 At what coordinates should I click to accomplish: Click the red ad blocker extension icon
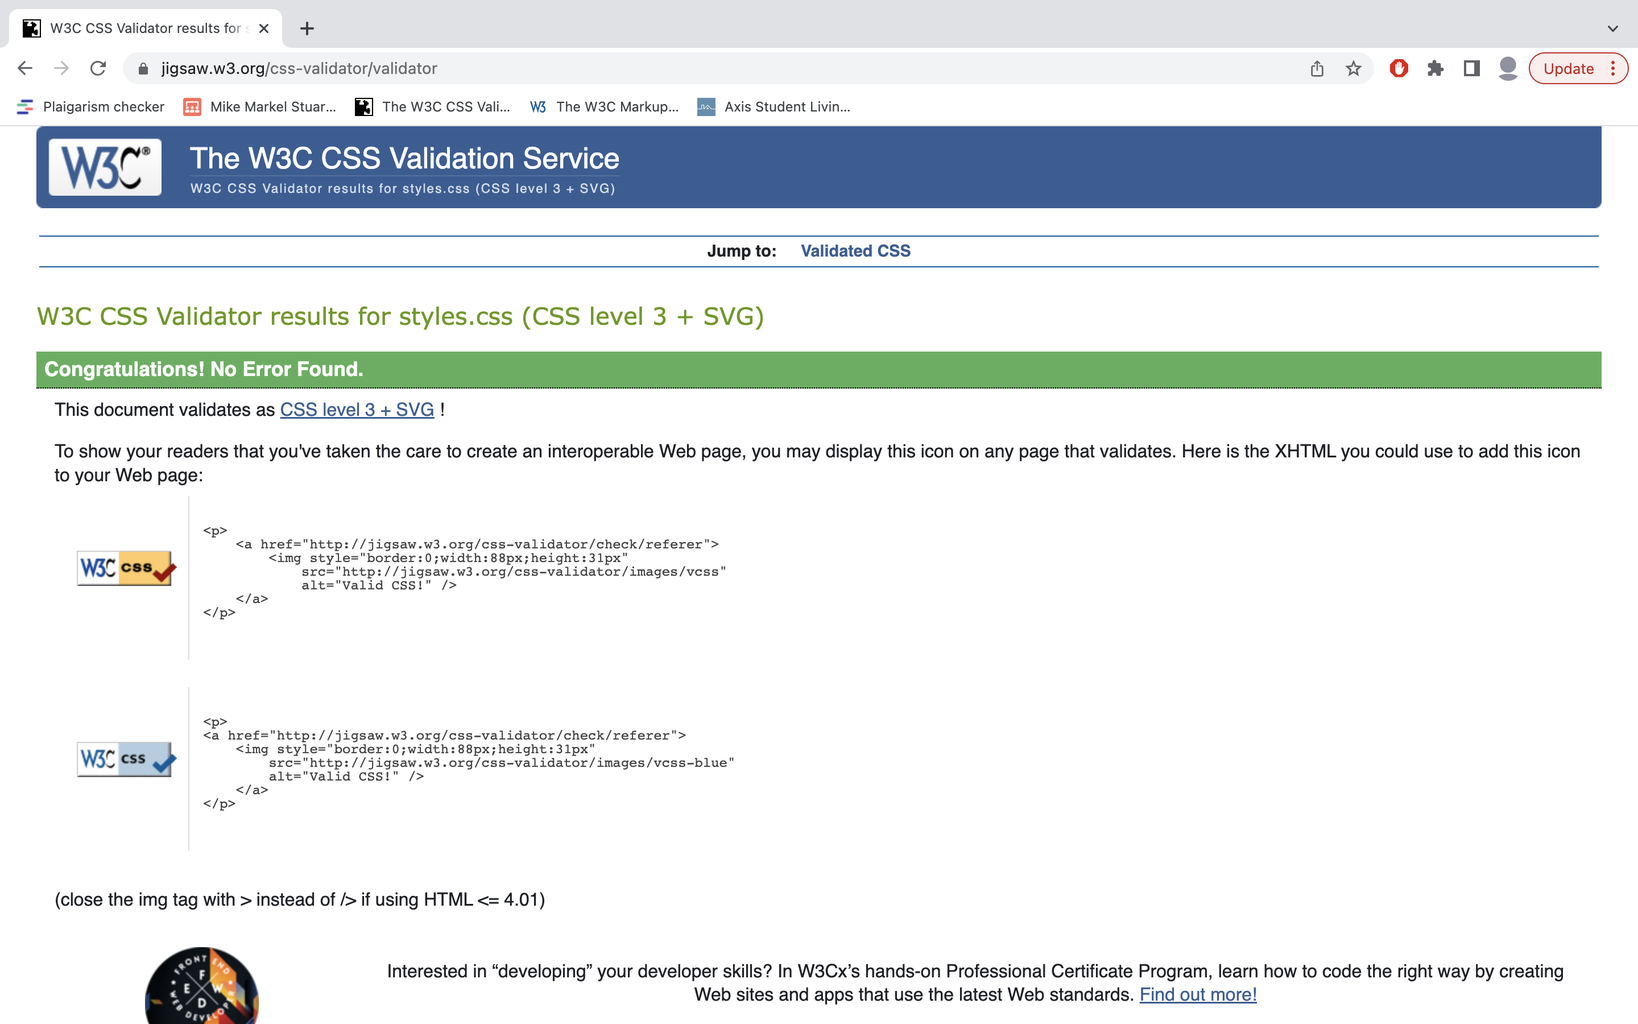1399,68
